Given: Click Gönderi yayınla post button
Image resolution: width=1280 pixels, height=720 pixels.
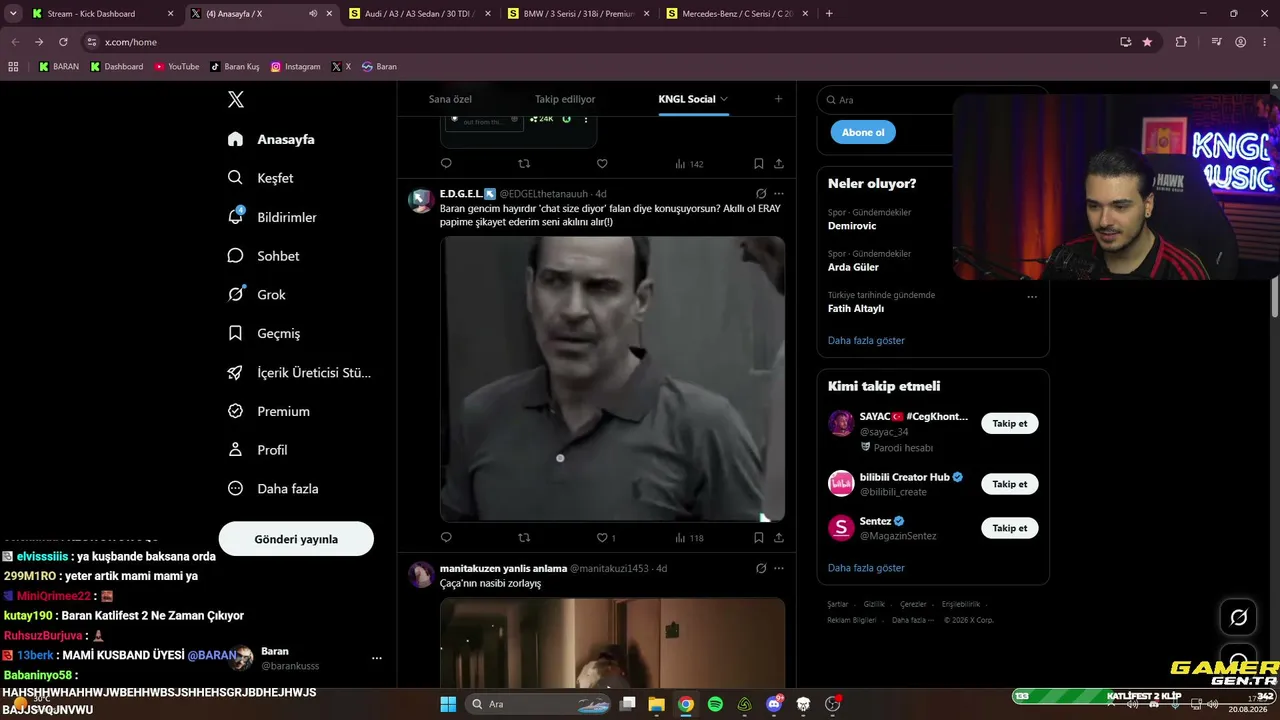Looking at the screenshot, I should (296, 539).
